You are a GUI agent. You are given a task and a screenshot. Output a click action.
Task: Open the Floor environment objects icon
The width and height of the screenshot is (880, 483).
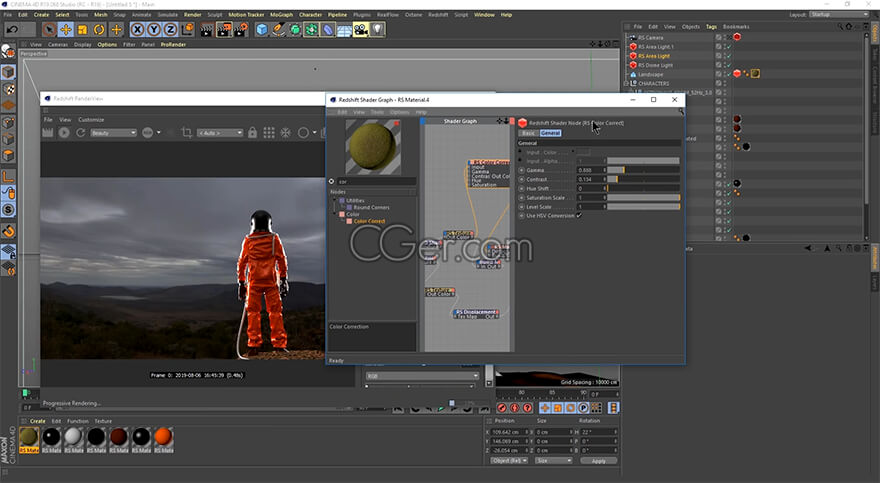344,29
